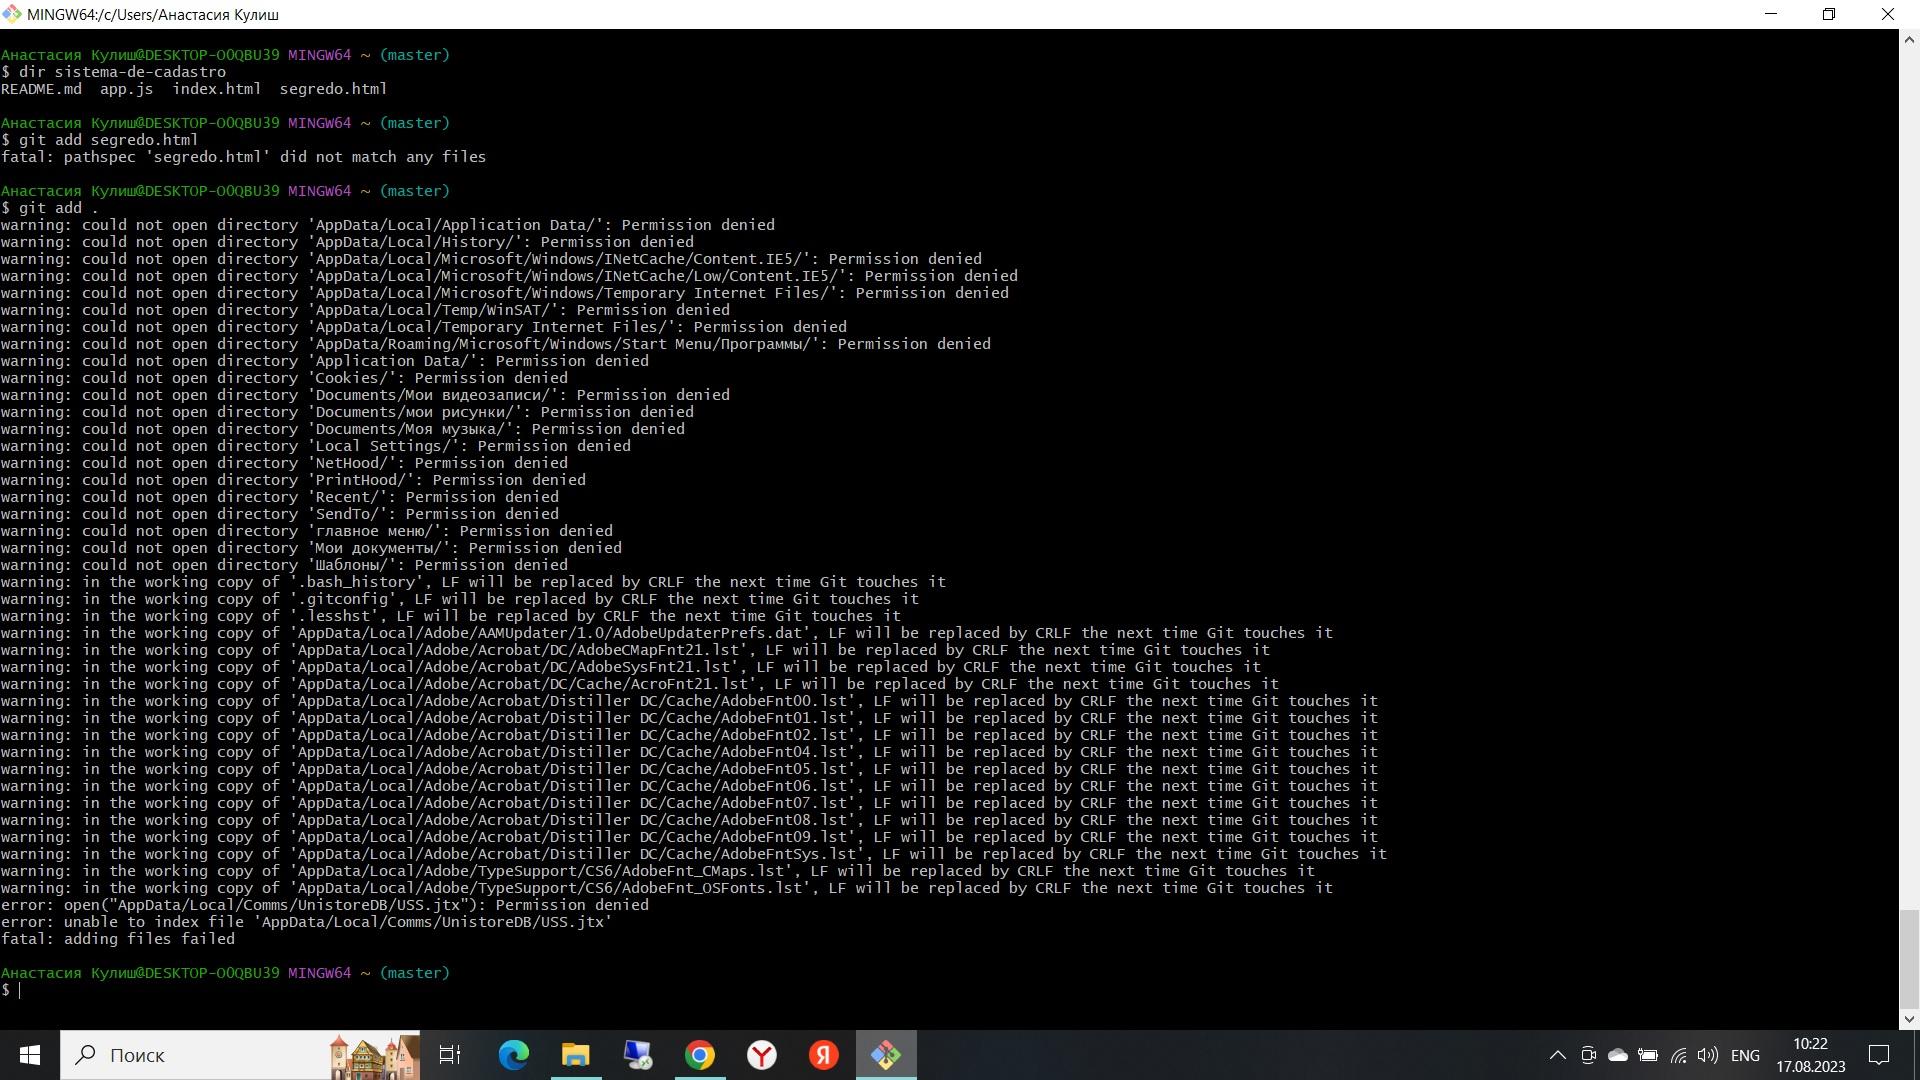Click the command '$ git add segredo.html'
1920x1080 pixels.
coord(99,140)
